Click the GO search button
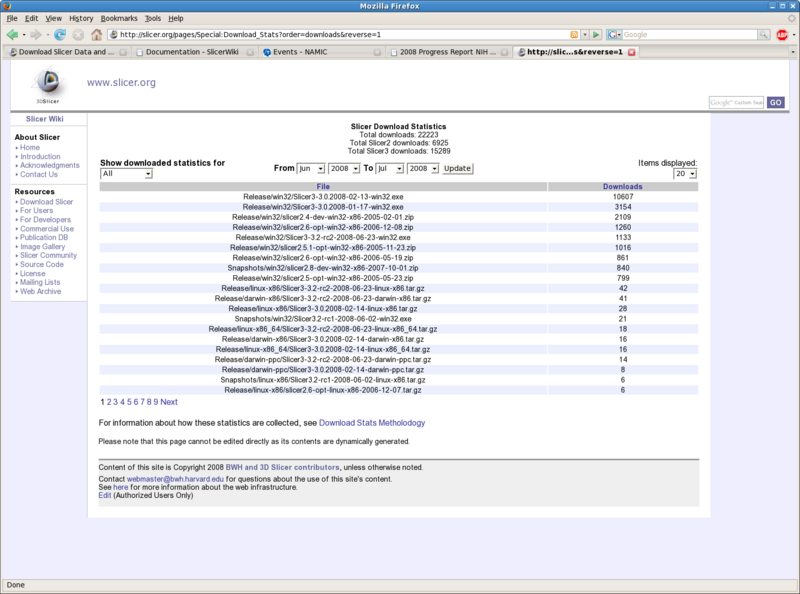The width and height of the screenshot is (800, 594). coord(776,102)
